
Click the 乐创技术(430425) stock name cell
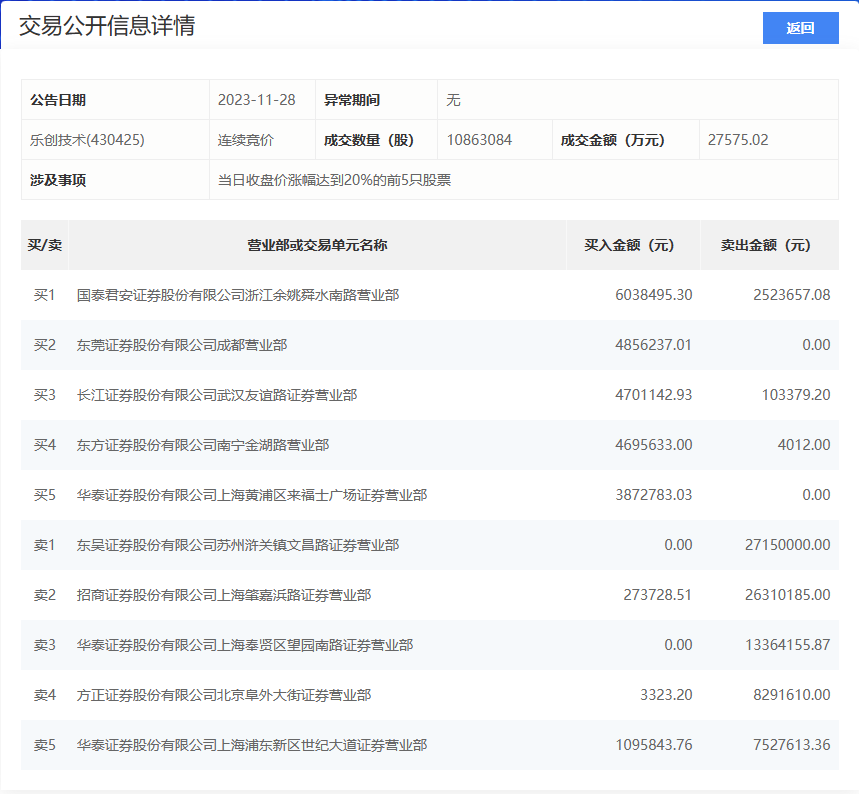tap(88, 140)
